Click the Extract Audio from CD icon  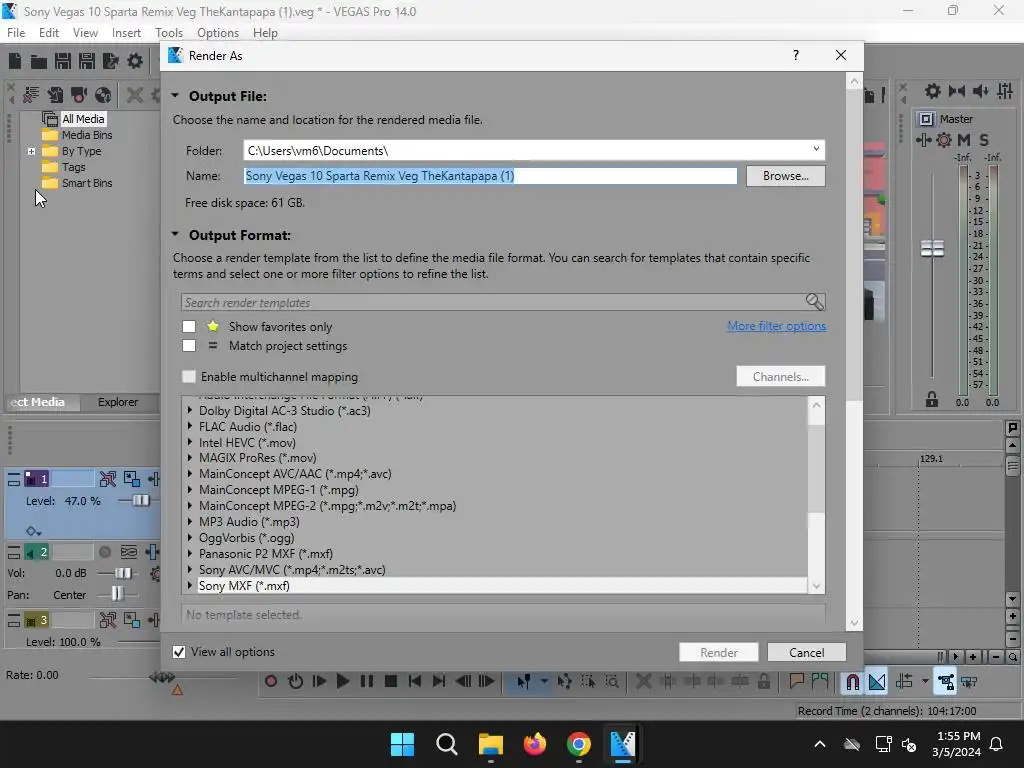(x=103, y=95)
